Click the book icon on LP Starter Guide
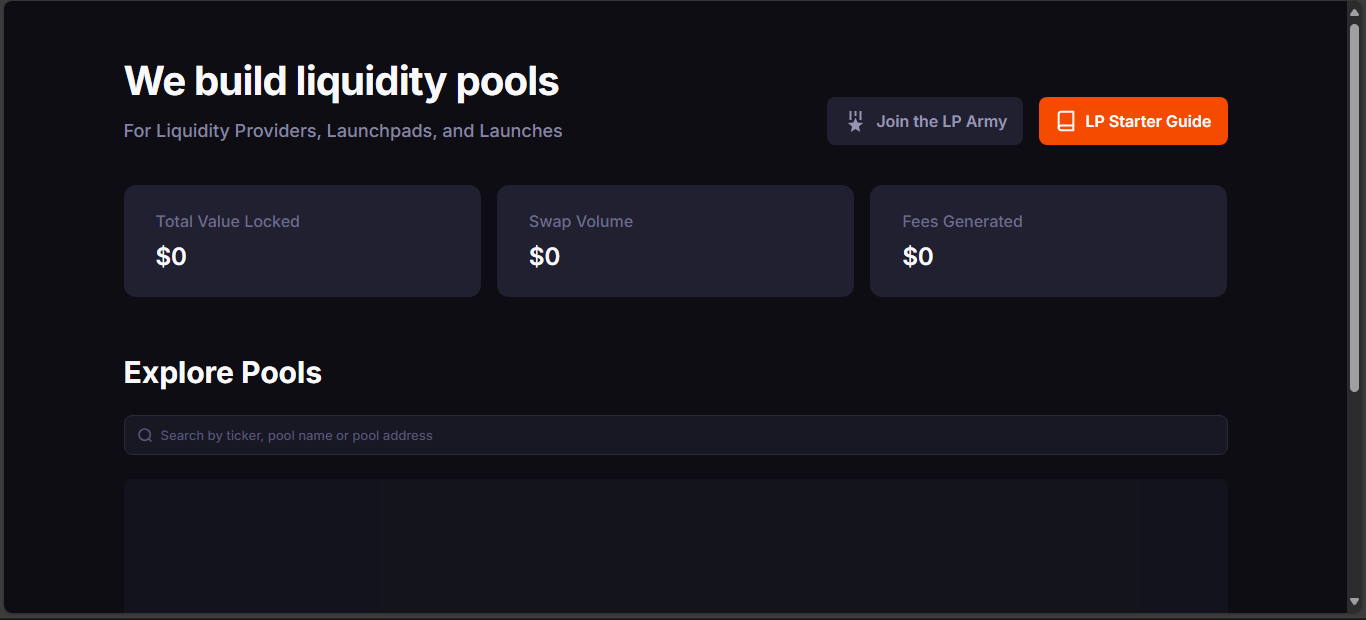 click(x=1066, y=122)
